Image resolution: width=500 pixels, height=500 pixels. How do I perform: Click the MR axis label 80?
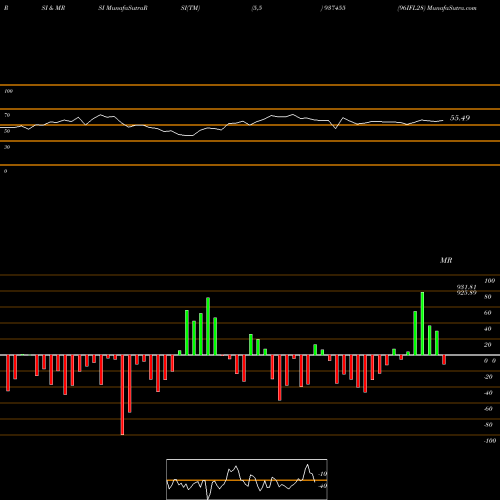487,297
